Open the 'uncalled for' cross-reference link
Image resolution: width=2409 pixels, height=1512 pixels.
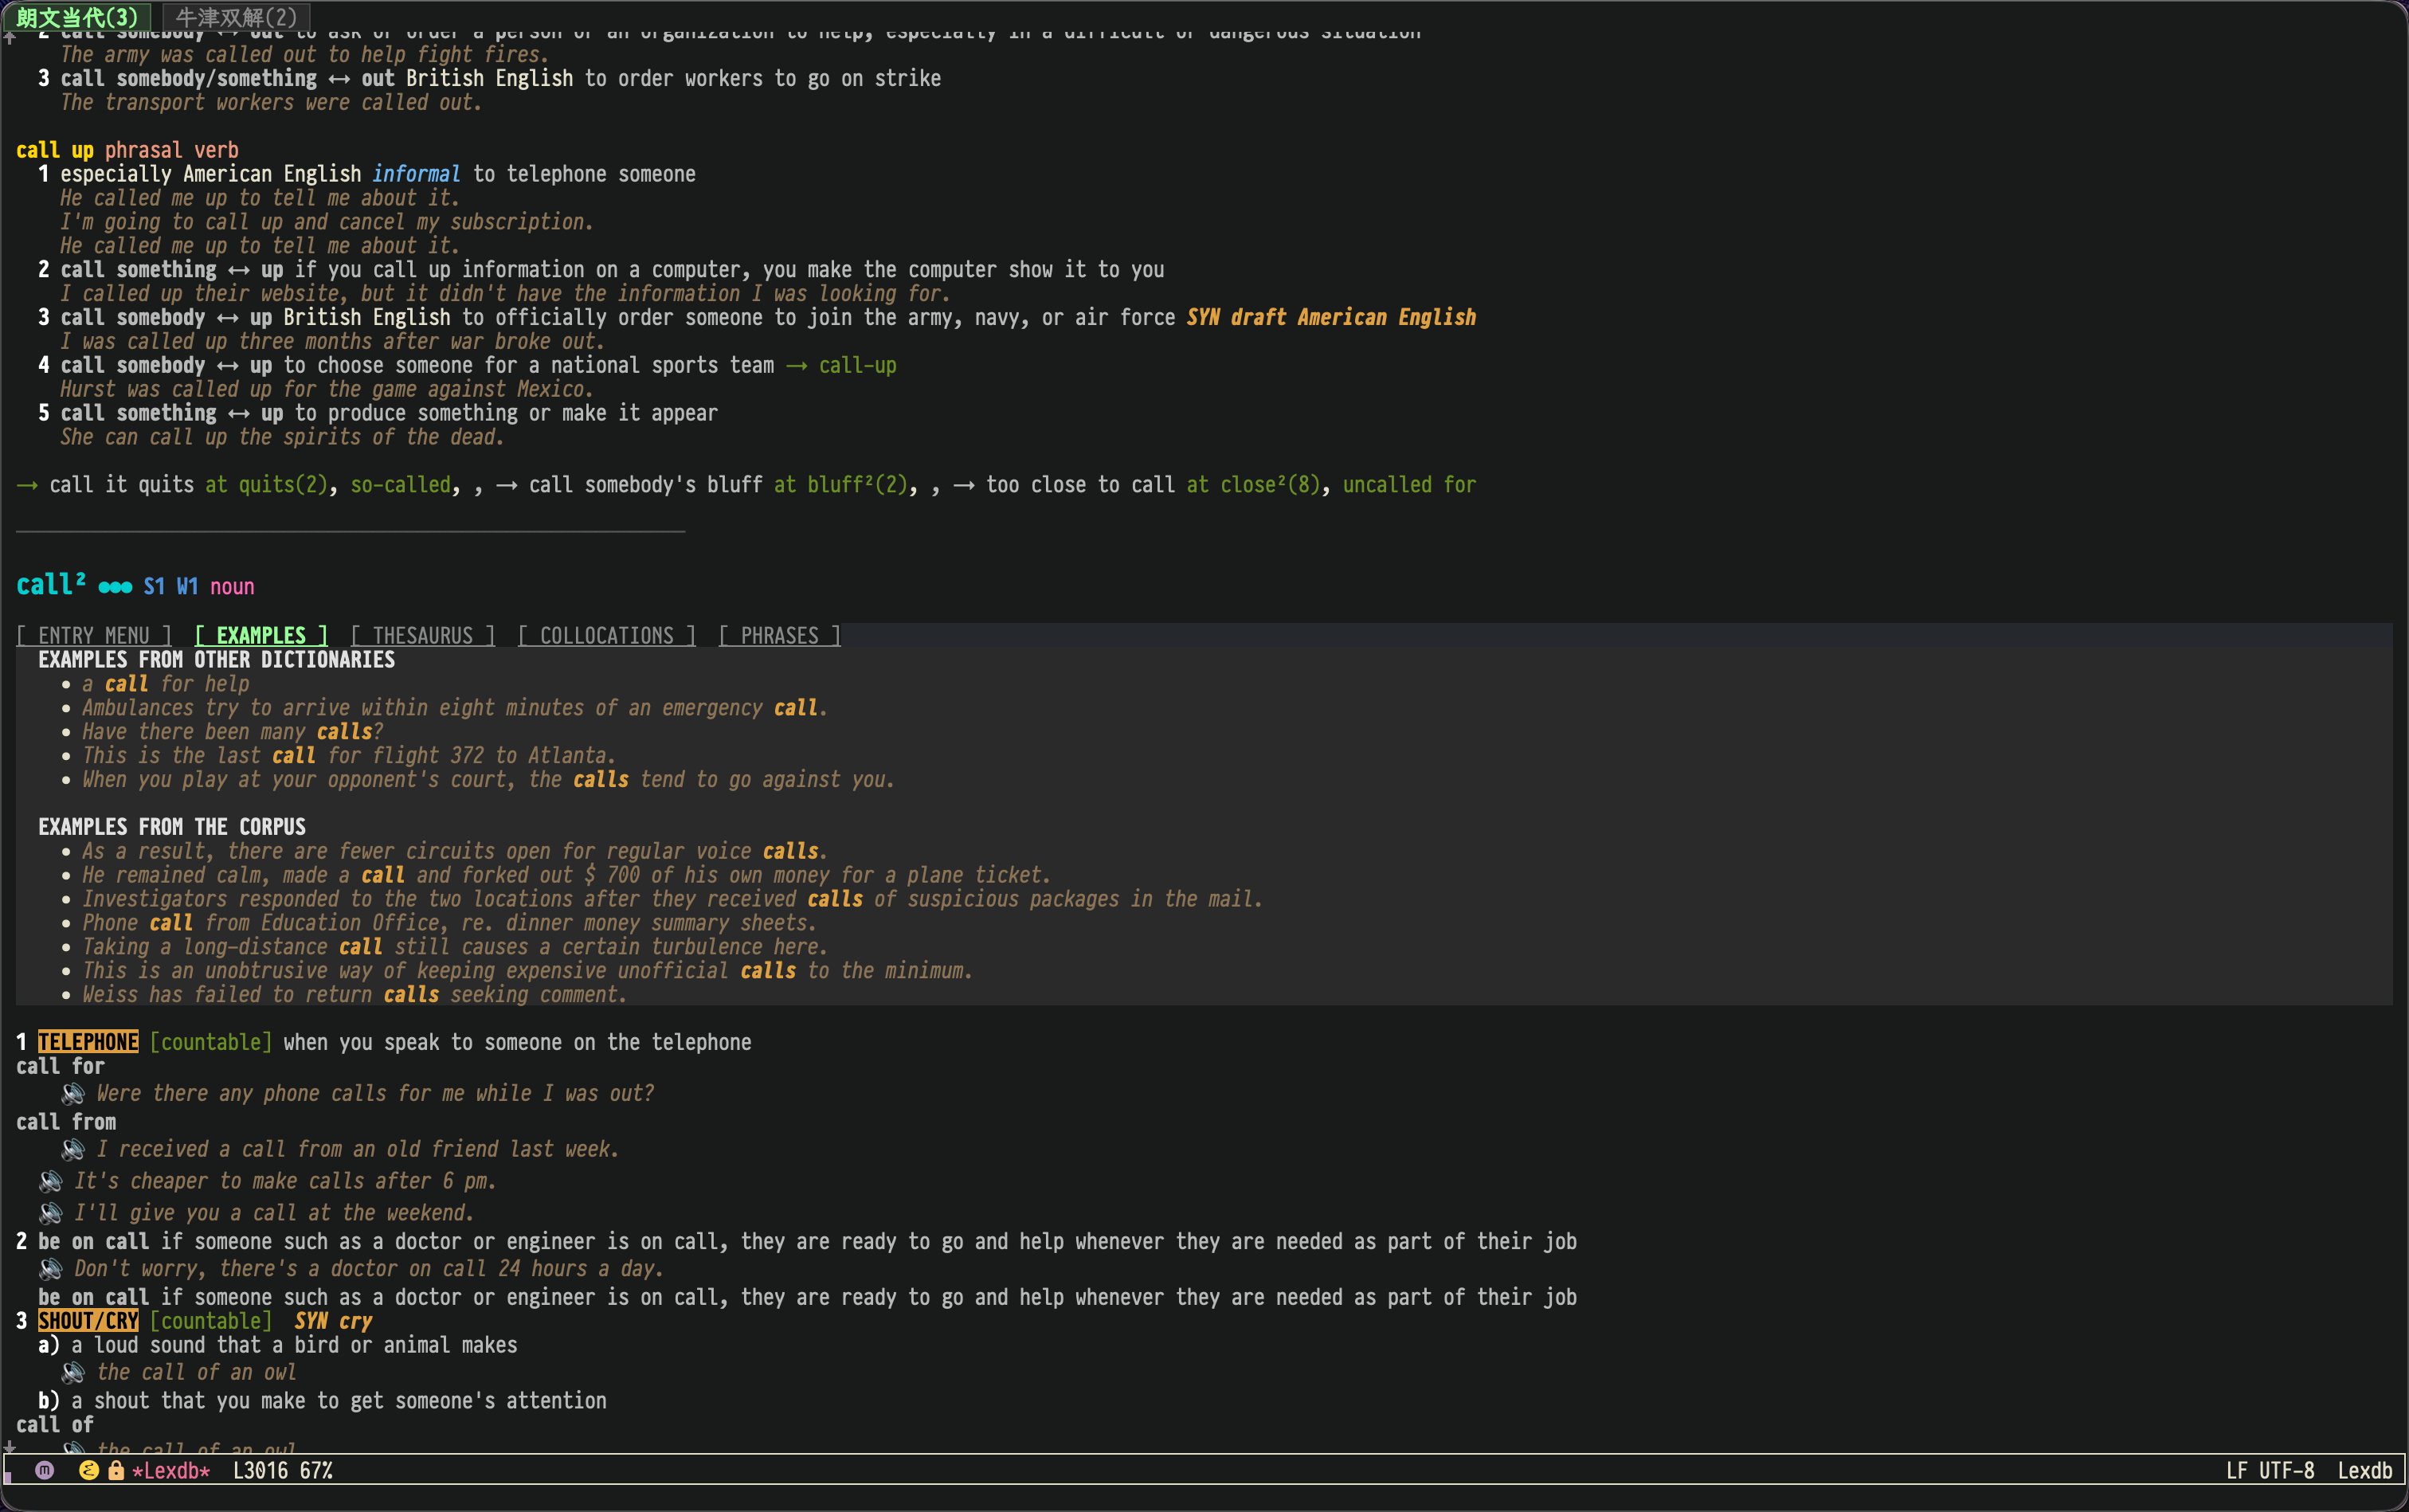pyautogui.click(x=1408, y=485)
